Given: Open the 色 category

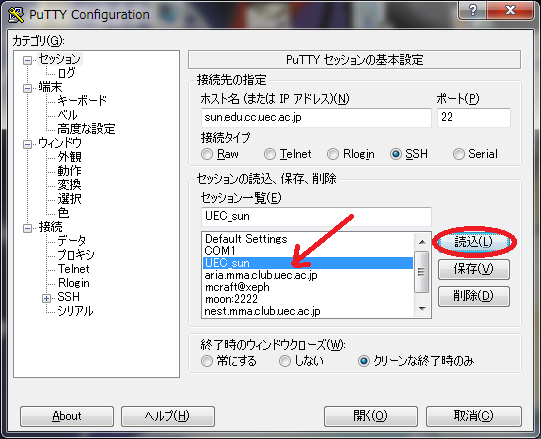Looking at the screenshot, I should coord(63,213).
